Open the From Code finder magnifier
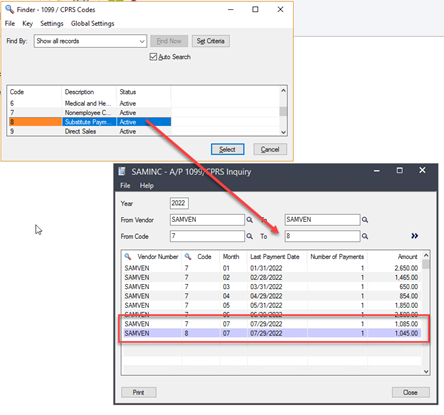 (249, 236)
